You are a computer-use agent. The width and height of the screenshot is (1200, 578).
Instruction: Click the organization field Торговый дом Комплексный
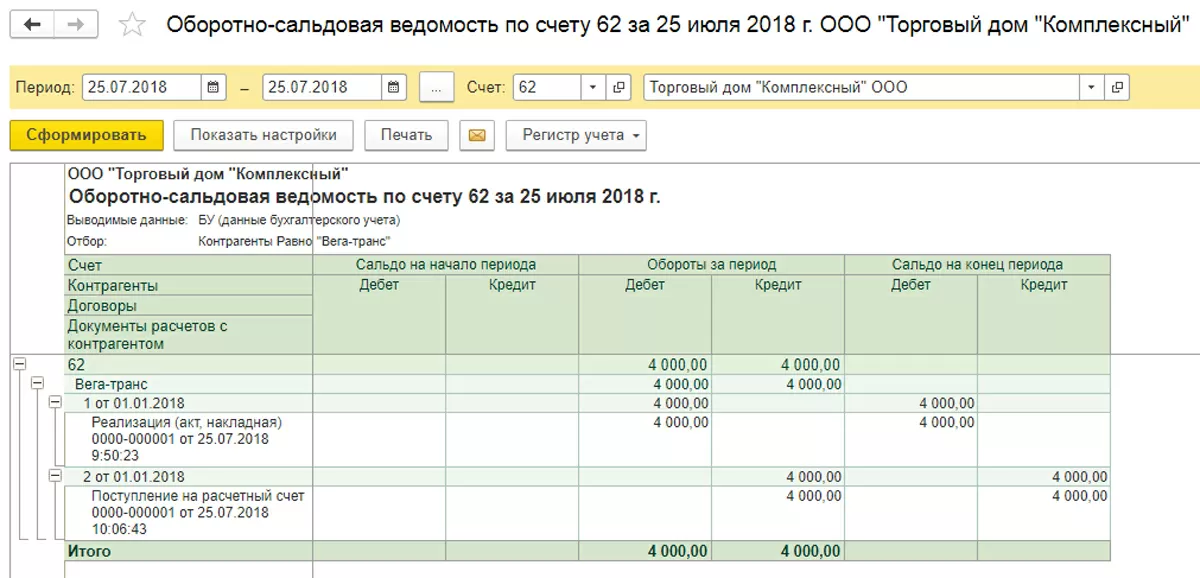coord(862,87)
